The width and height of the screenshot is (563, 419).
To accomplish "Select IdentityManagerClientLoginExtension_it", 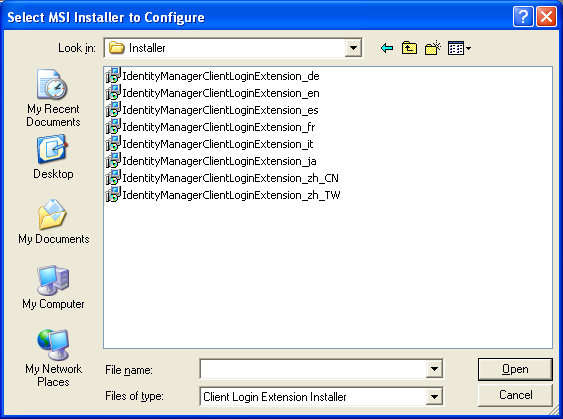I will tap(218, 144).
